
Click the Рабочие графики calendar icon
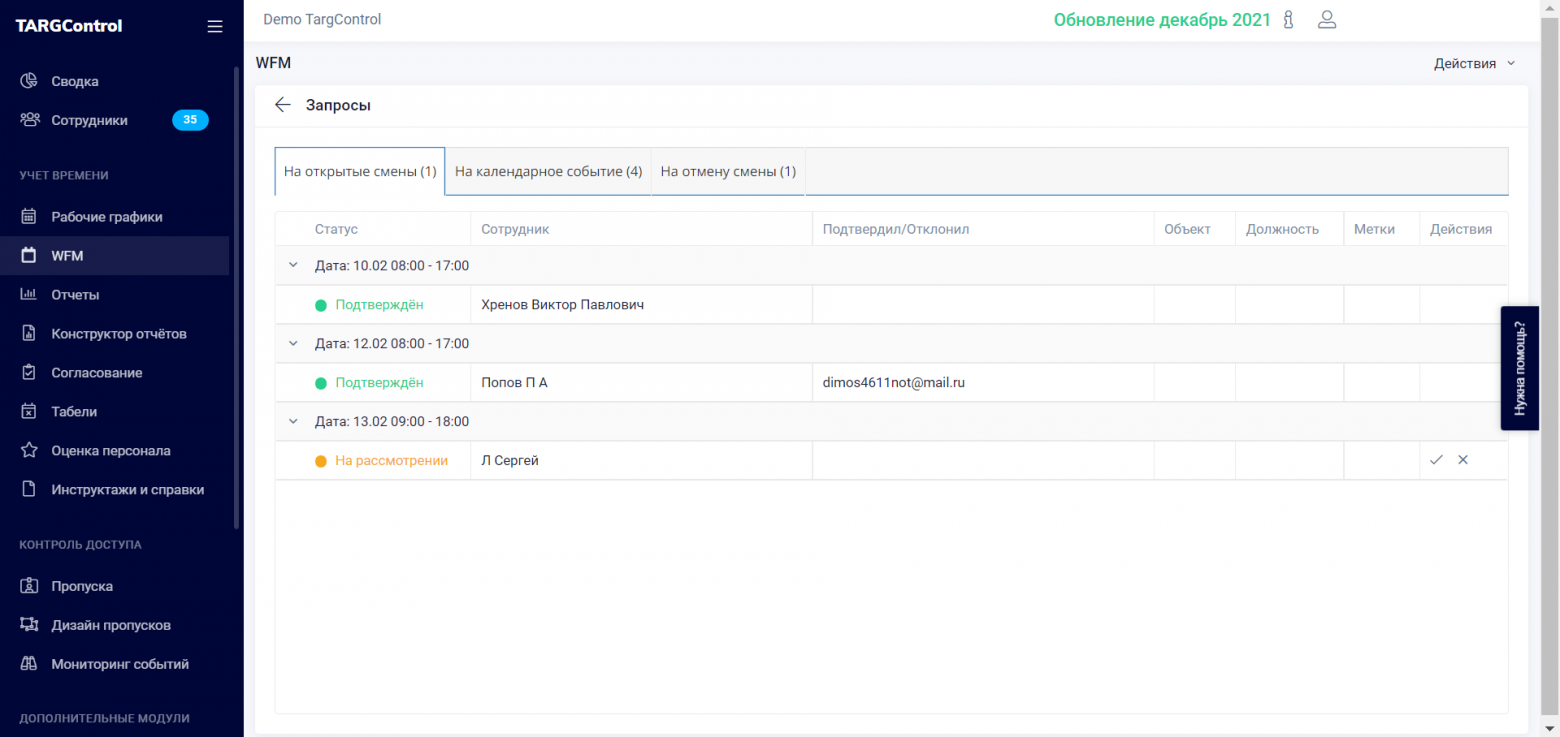(x=30, y=216)
